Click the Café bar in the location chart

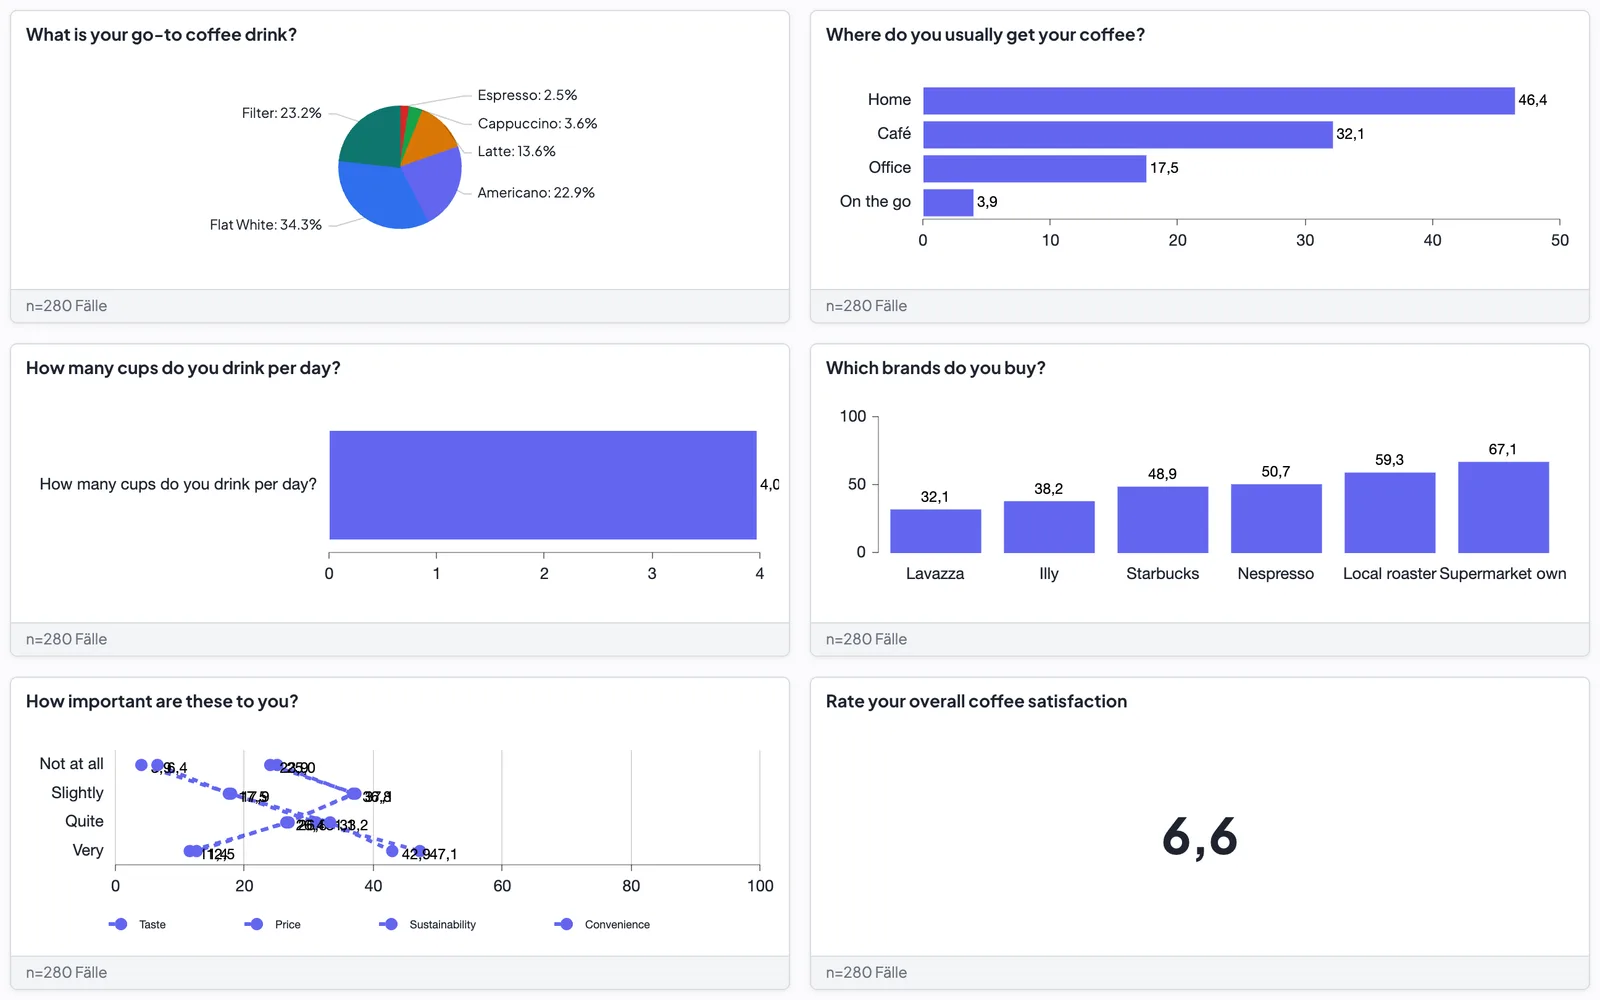tap(1128, 134)
